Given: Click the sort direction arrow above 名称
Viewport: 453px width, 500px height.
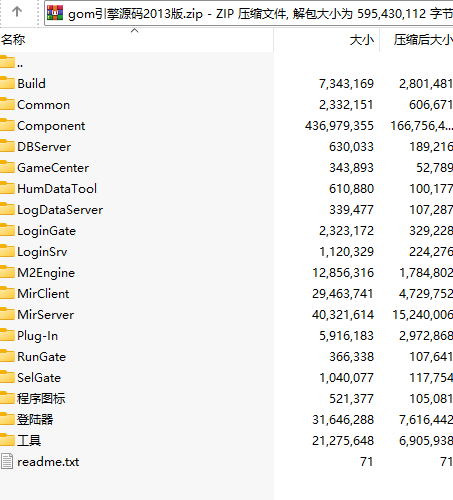Looking at the screenshot, I should [x=134, y=31].
